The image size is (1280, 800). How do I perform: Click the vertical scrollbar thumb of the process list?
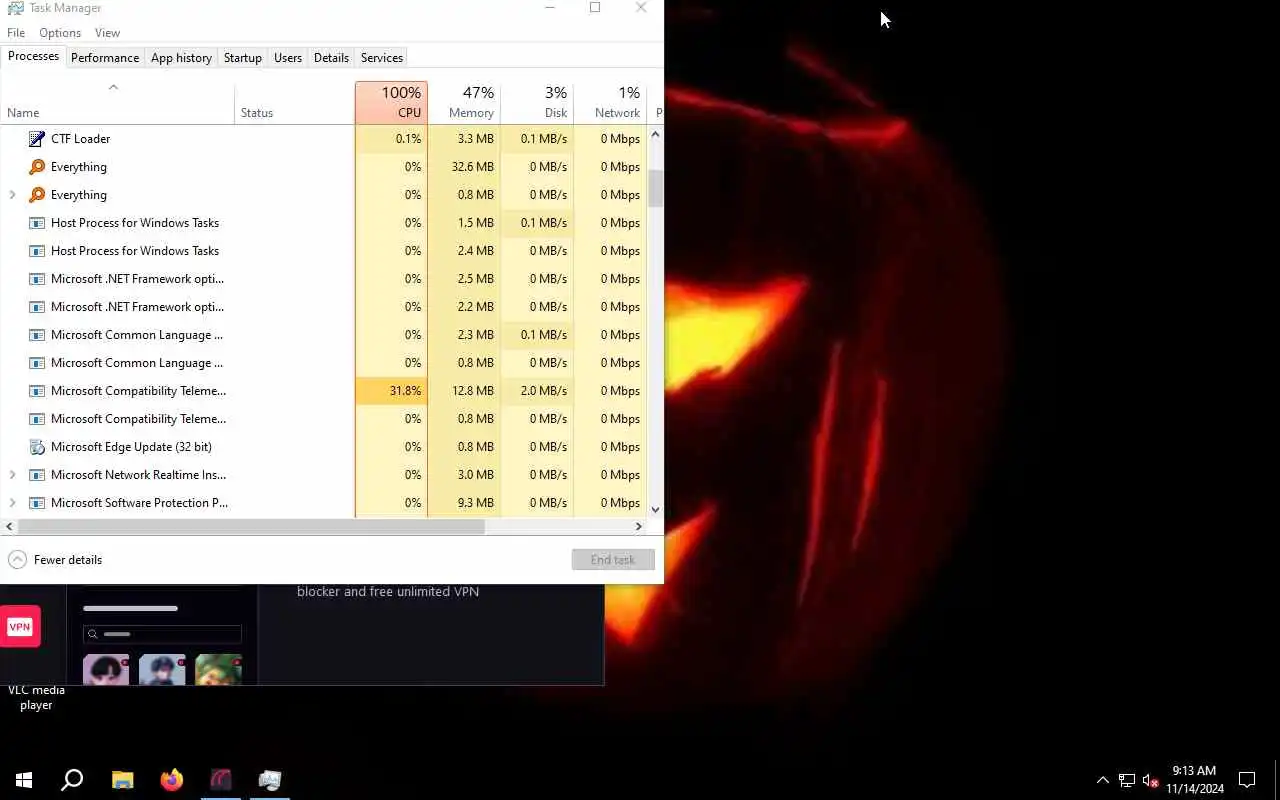pos(656,188)
